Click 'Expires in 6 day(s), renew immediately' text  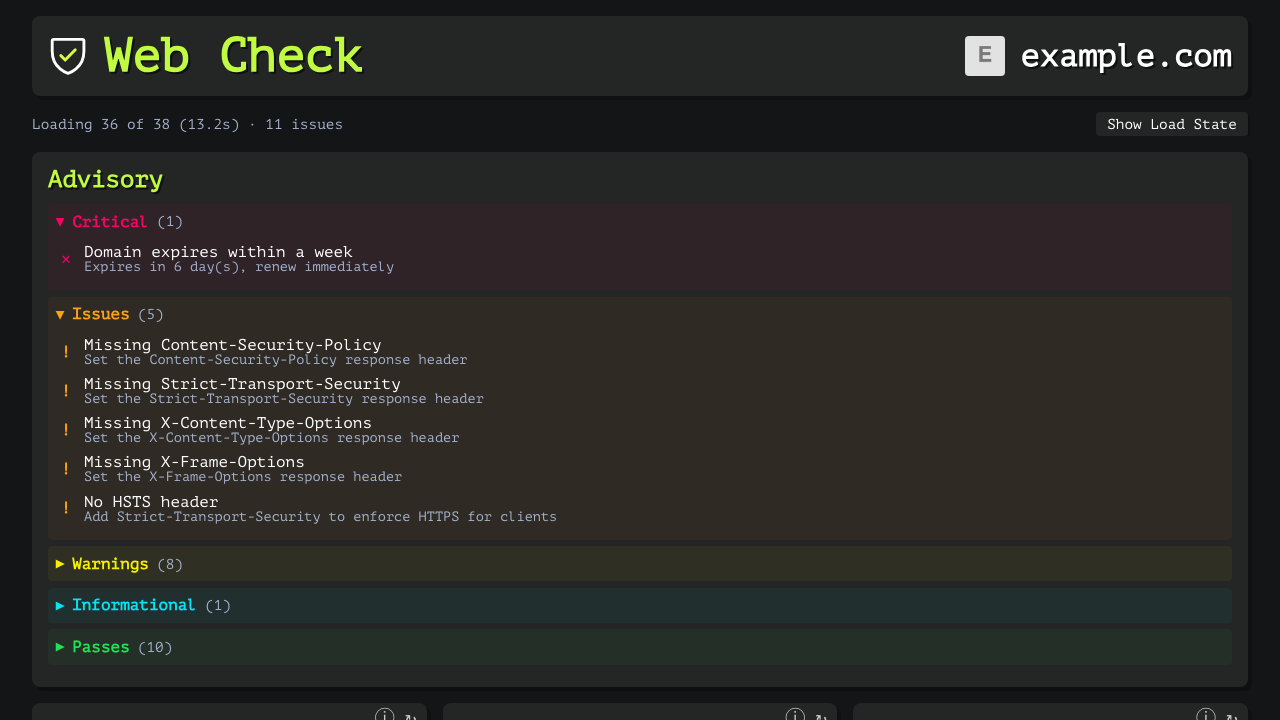click(239, 267)
